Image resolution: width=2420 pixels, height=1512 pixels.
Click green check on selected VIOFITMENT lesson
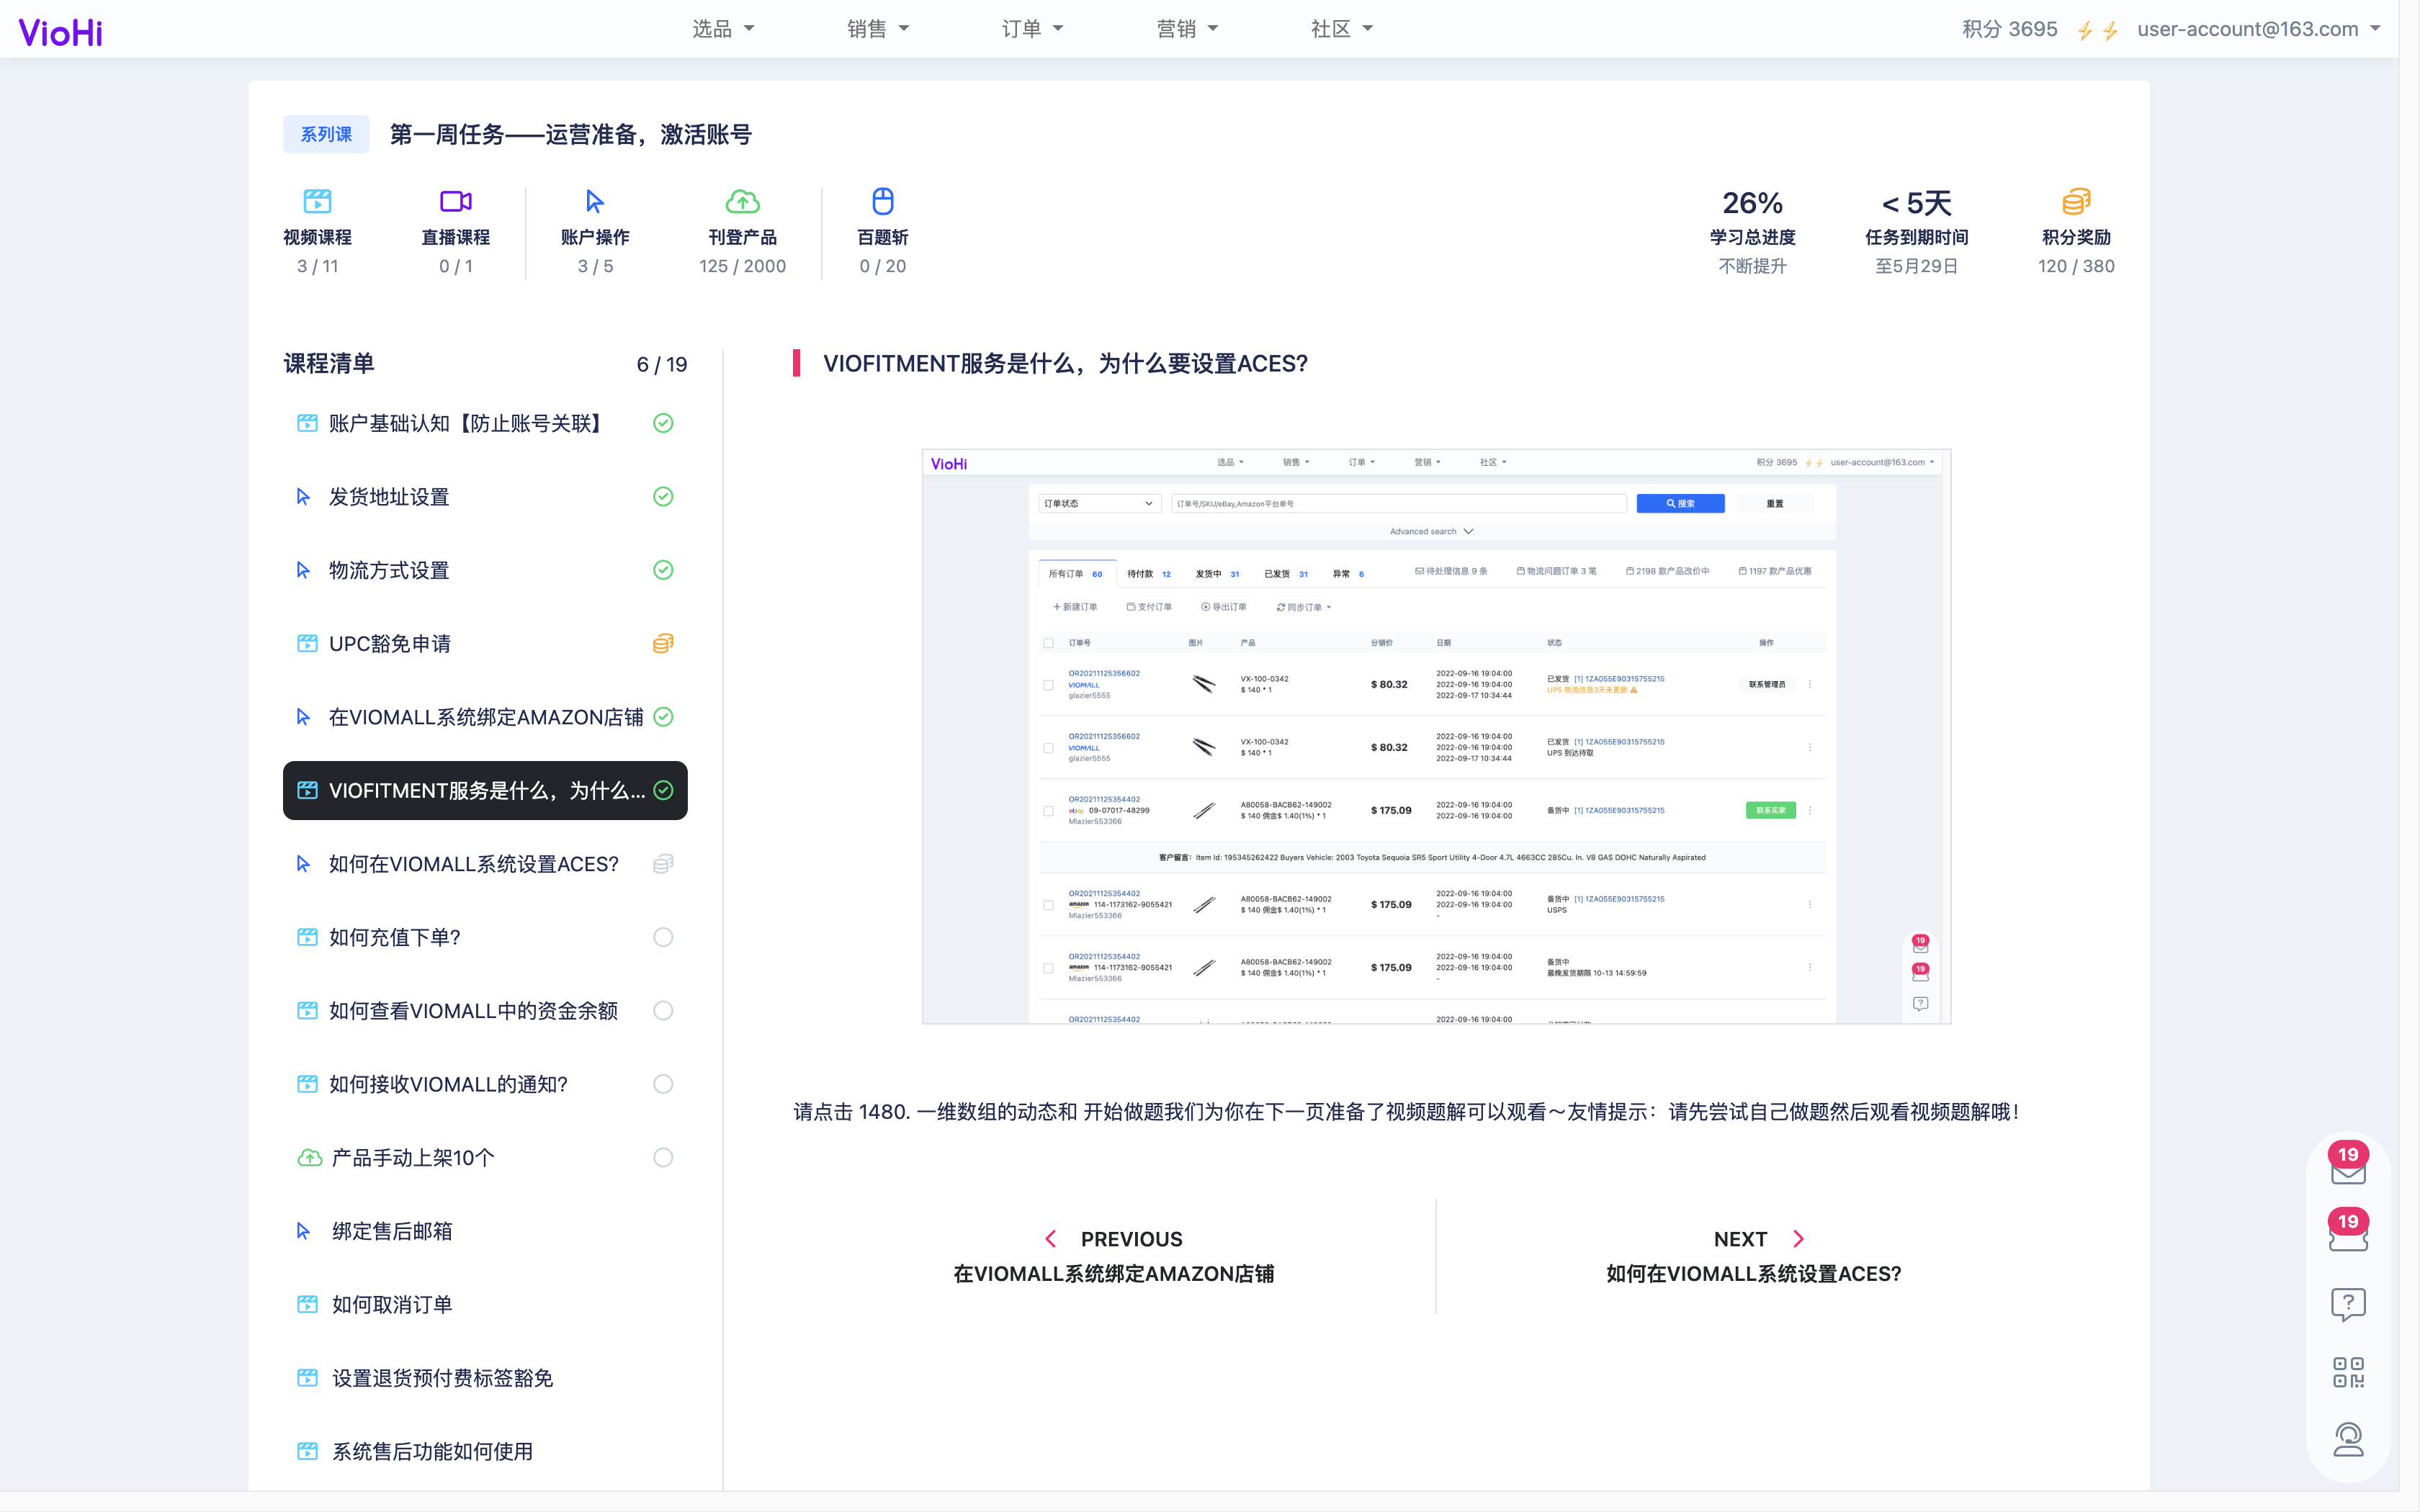(663, 790)
